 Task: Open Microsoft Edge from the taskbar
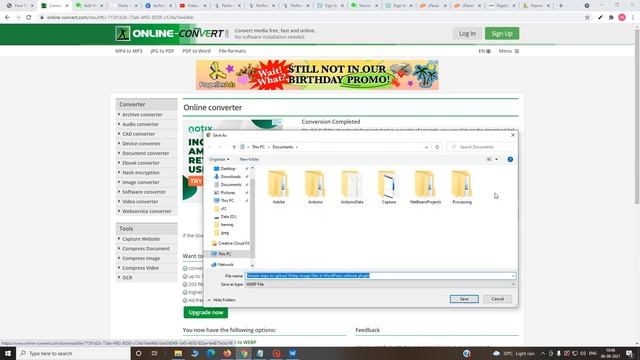[x=211, y=353]
